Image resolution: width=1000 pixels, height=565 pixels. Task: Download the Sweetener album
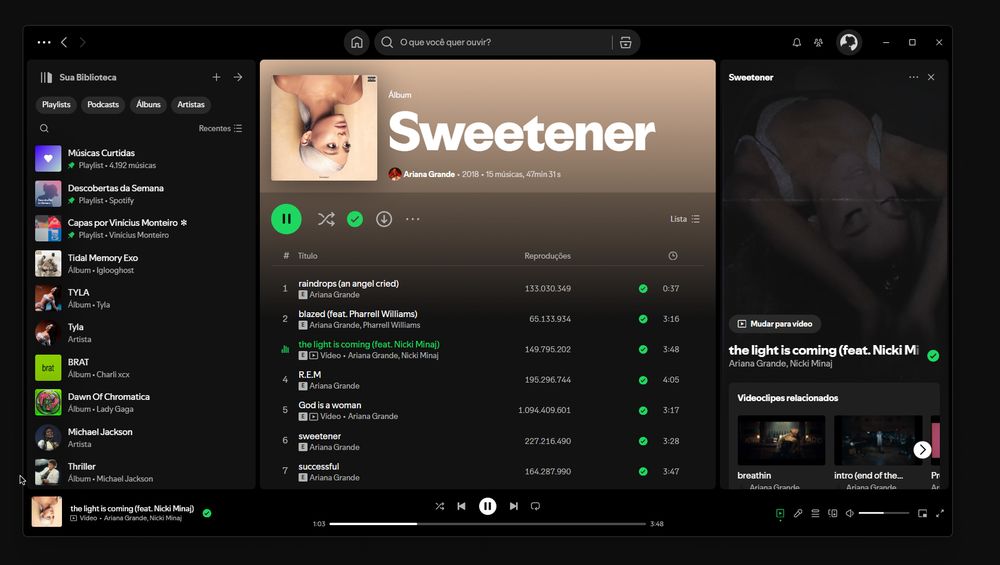tap(384, 219)
